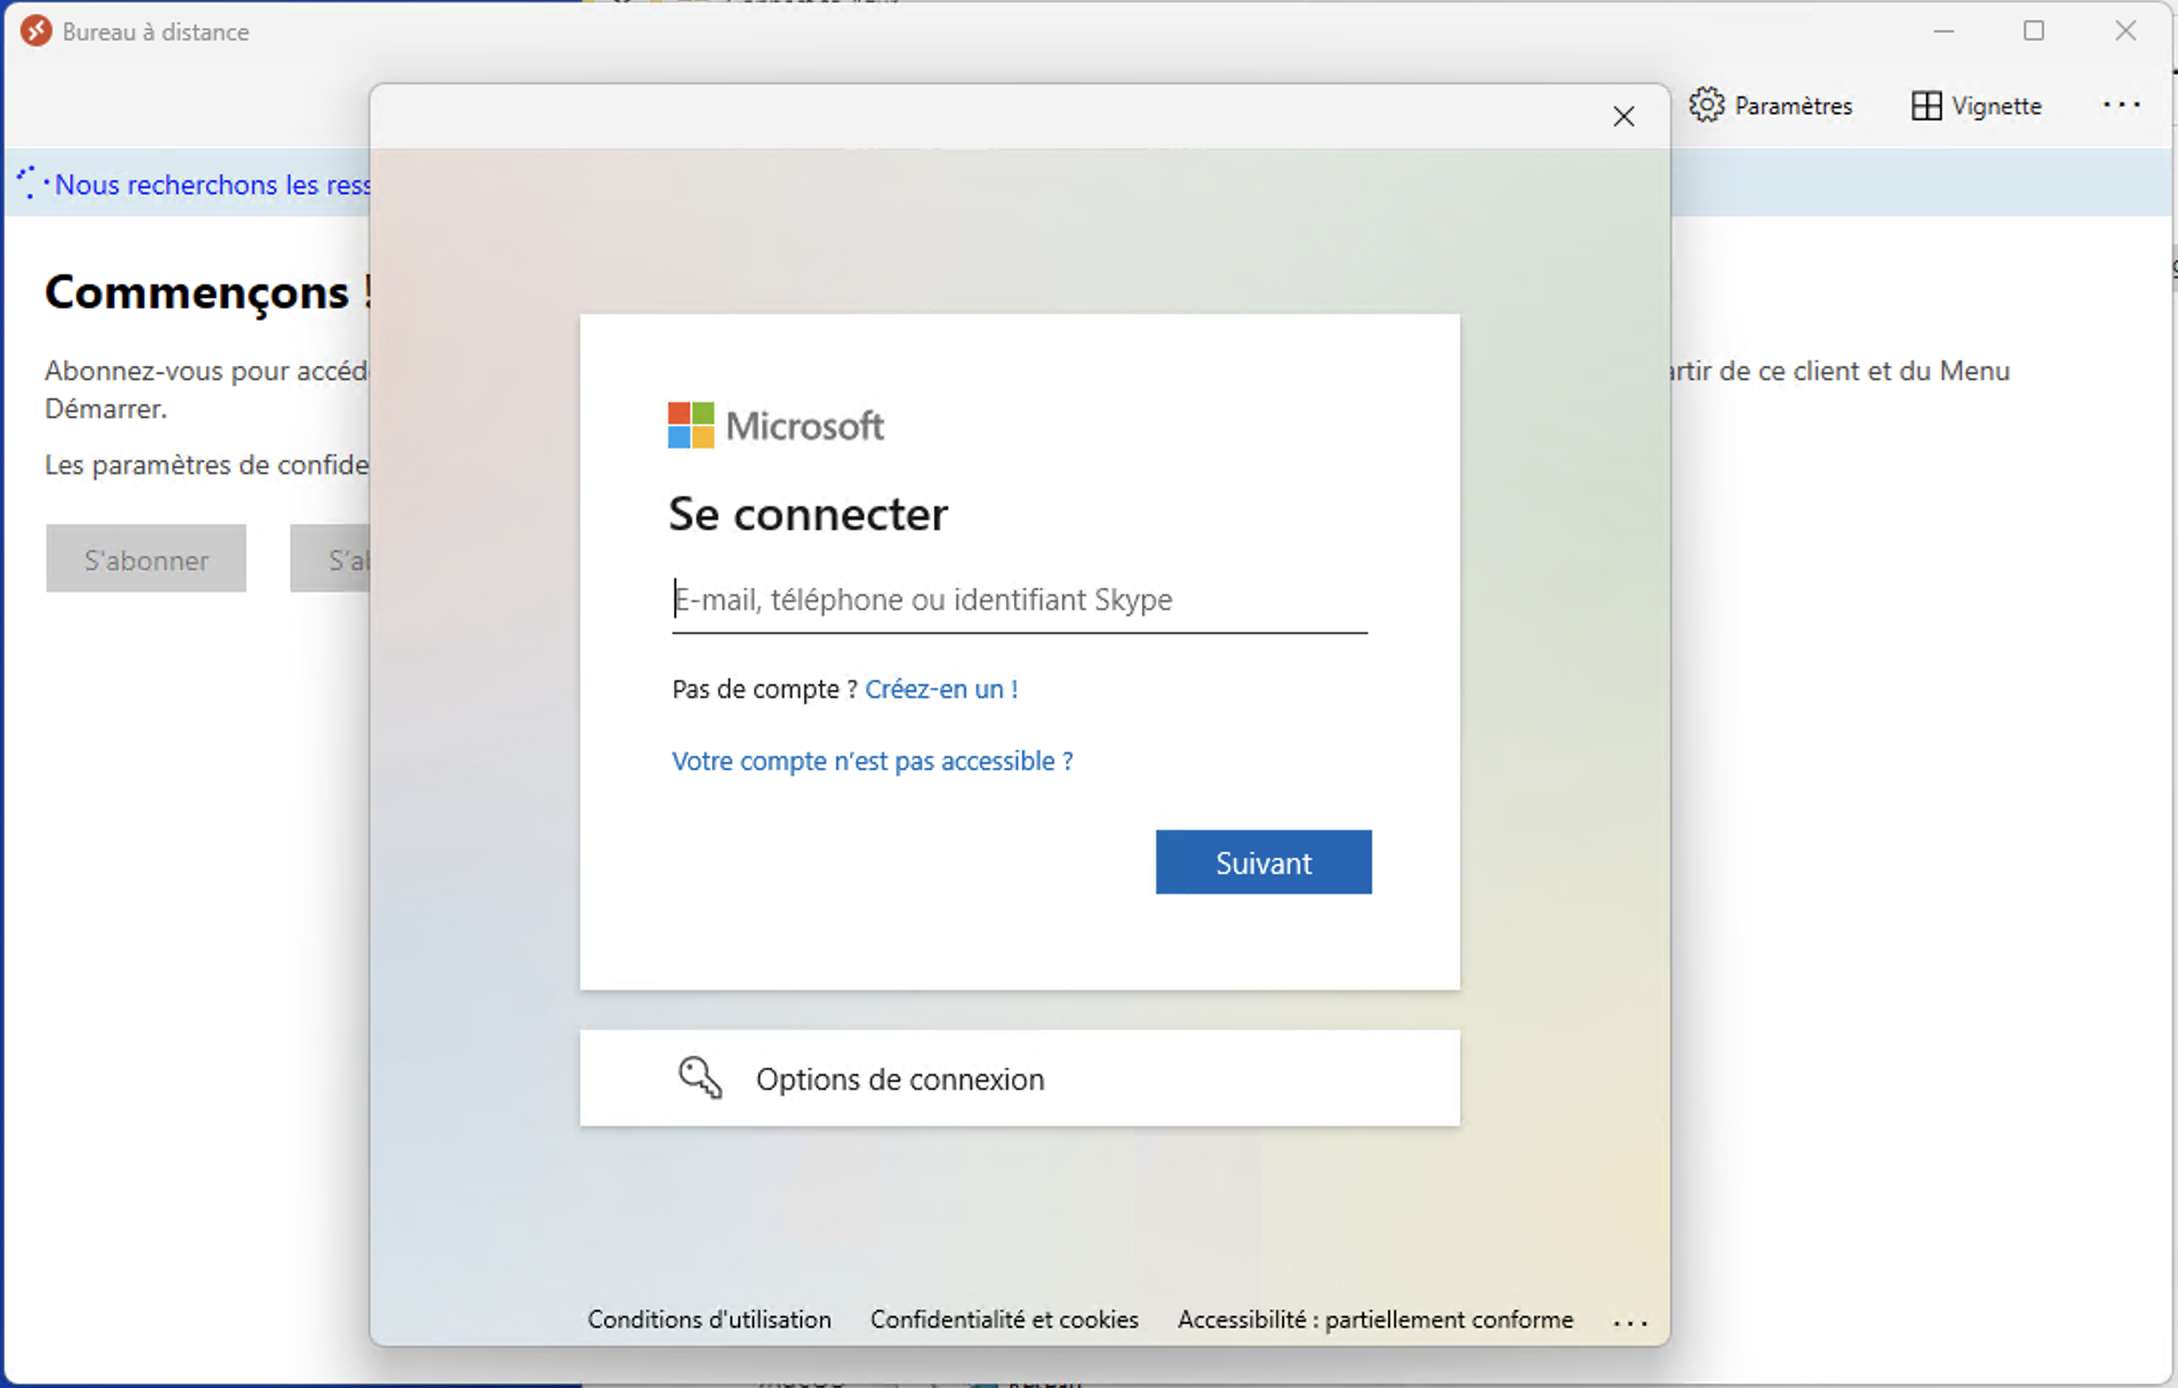Click the key icon for sign-in options
This screenshot has width=2178, height=1388.
(699, 1078)
